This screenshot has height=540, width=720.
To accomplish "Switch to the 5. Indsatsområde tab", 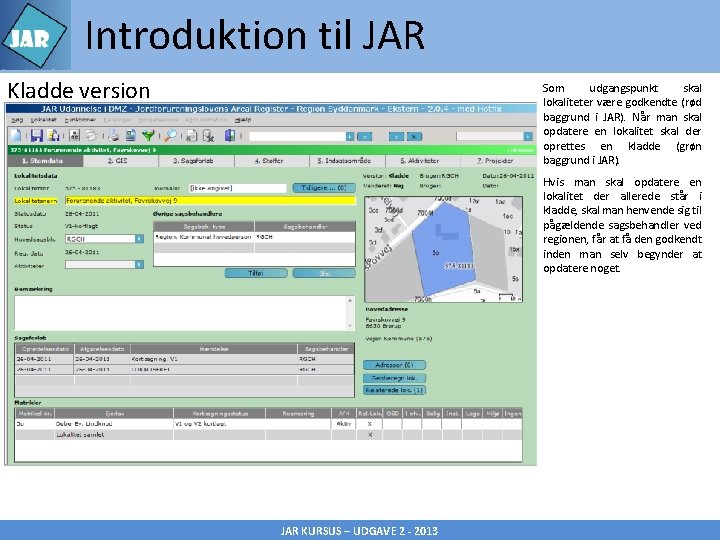I will click(347, 161).
